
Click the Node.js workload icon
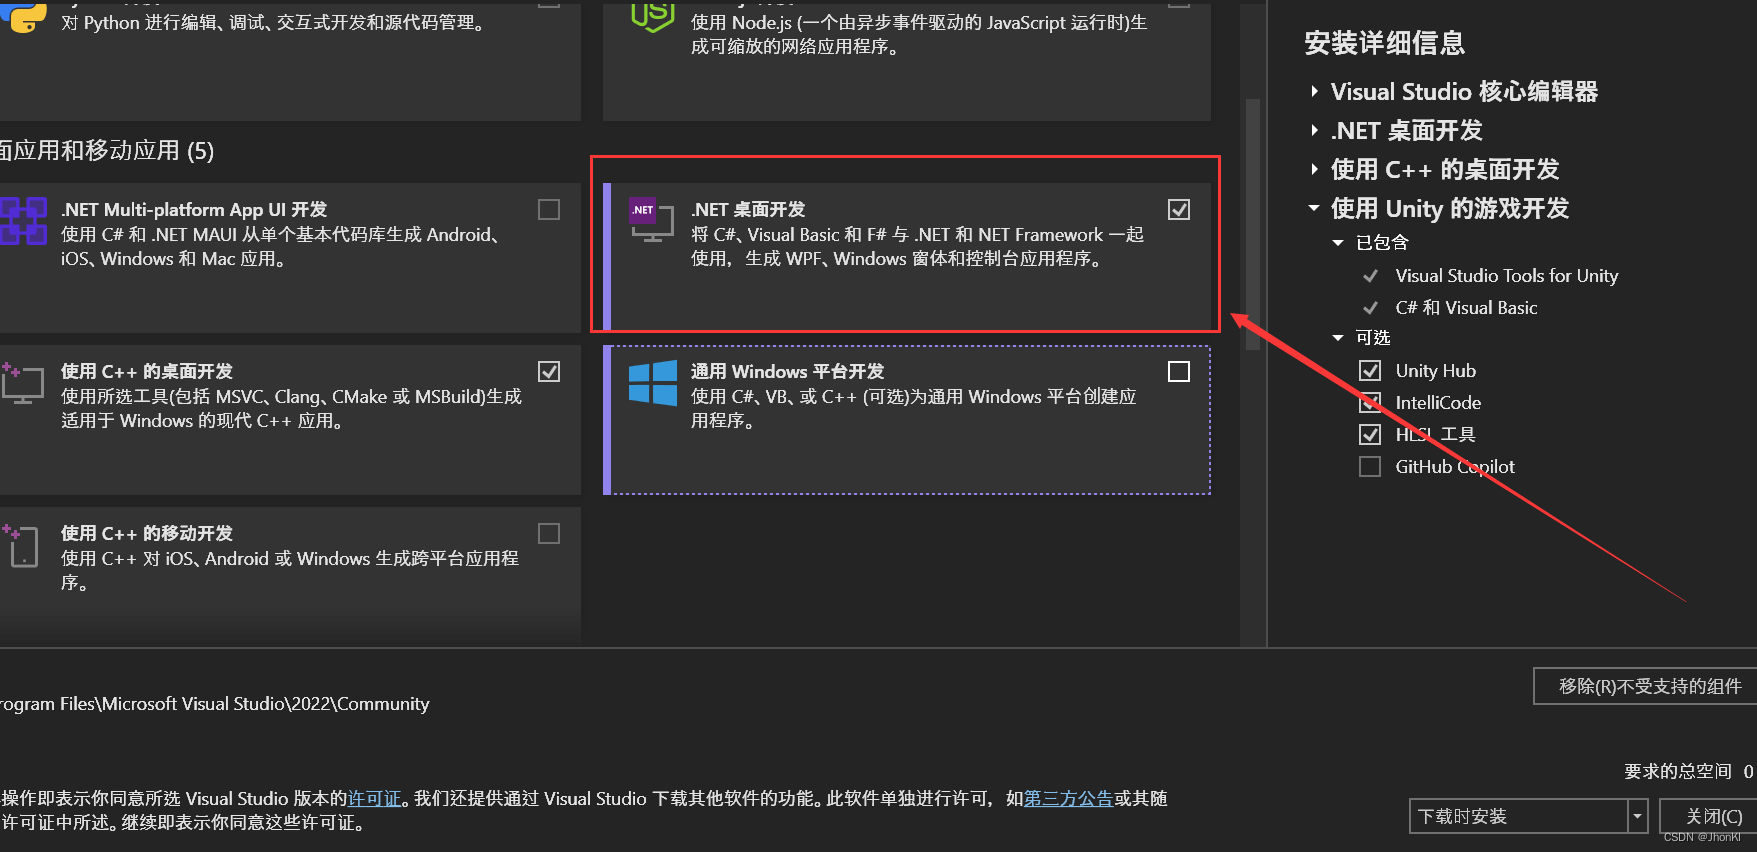pos(652,16)
